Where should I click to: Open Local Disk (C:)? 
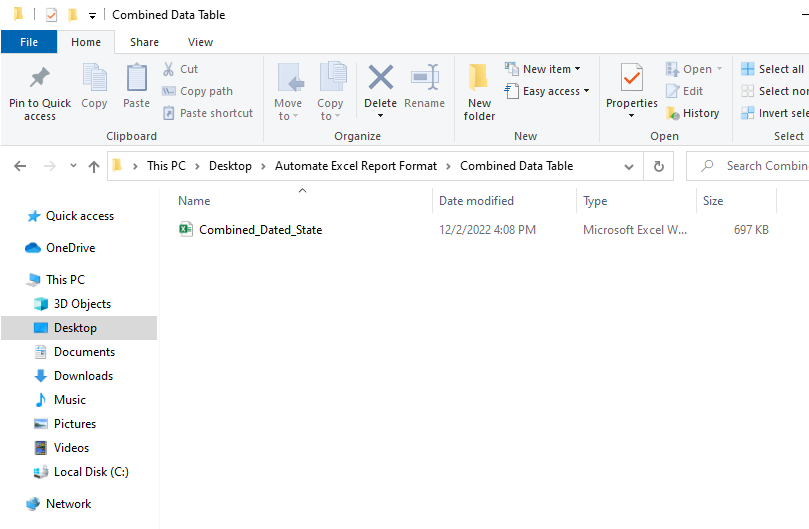[x=82, y=472]
